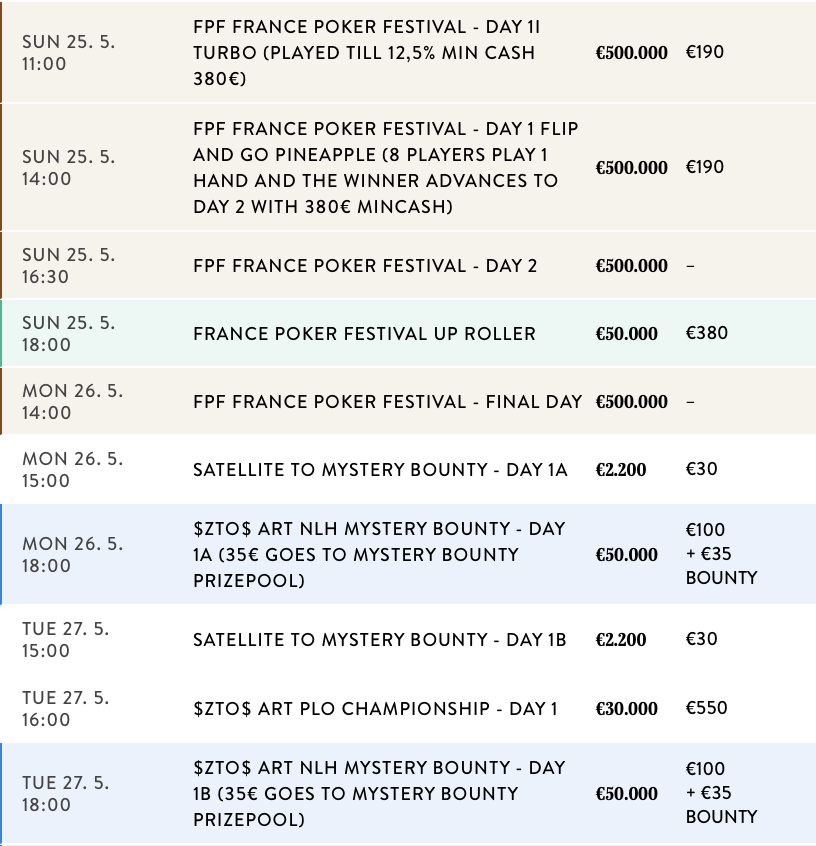Click the Sunday 11:00 date cell
The height and width of the screenshot is (846, 816).
[x=68, y=53]
